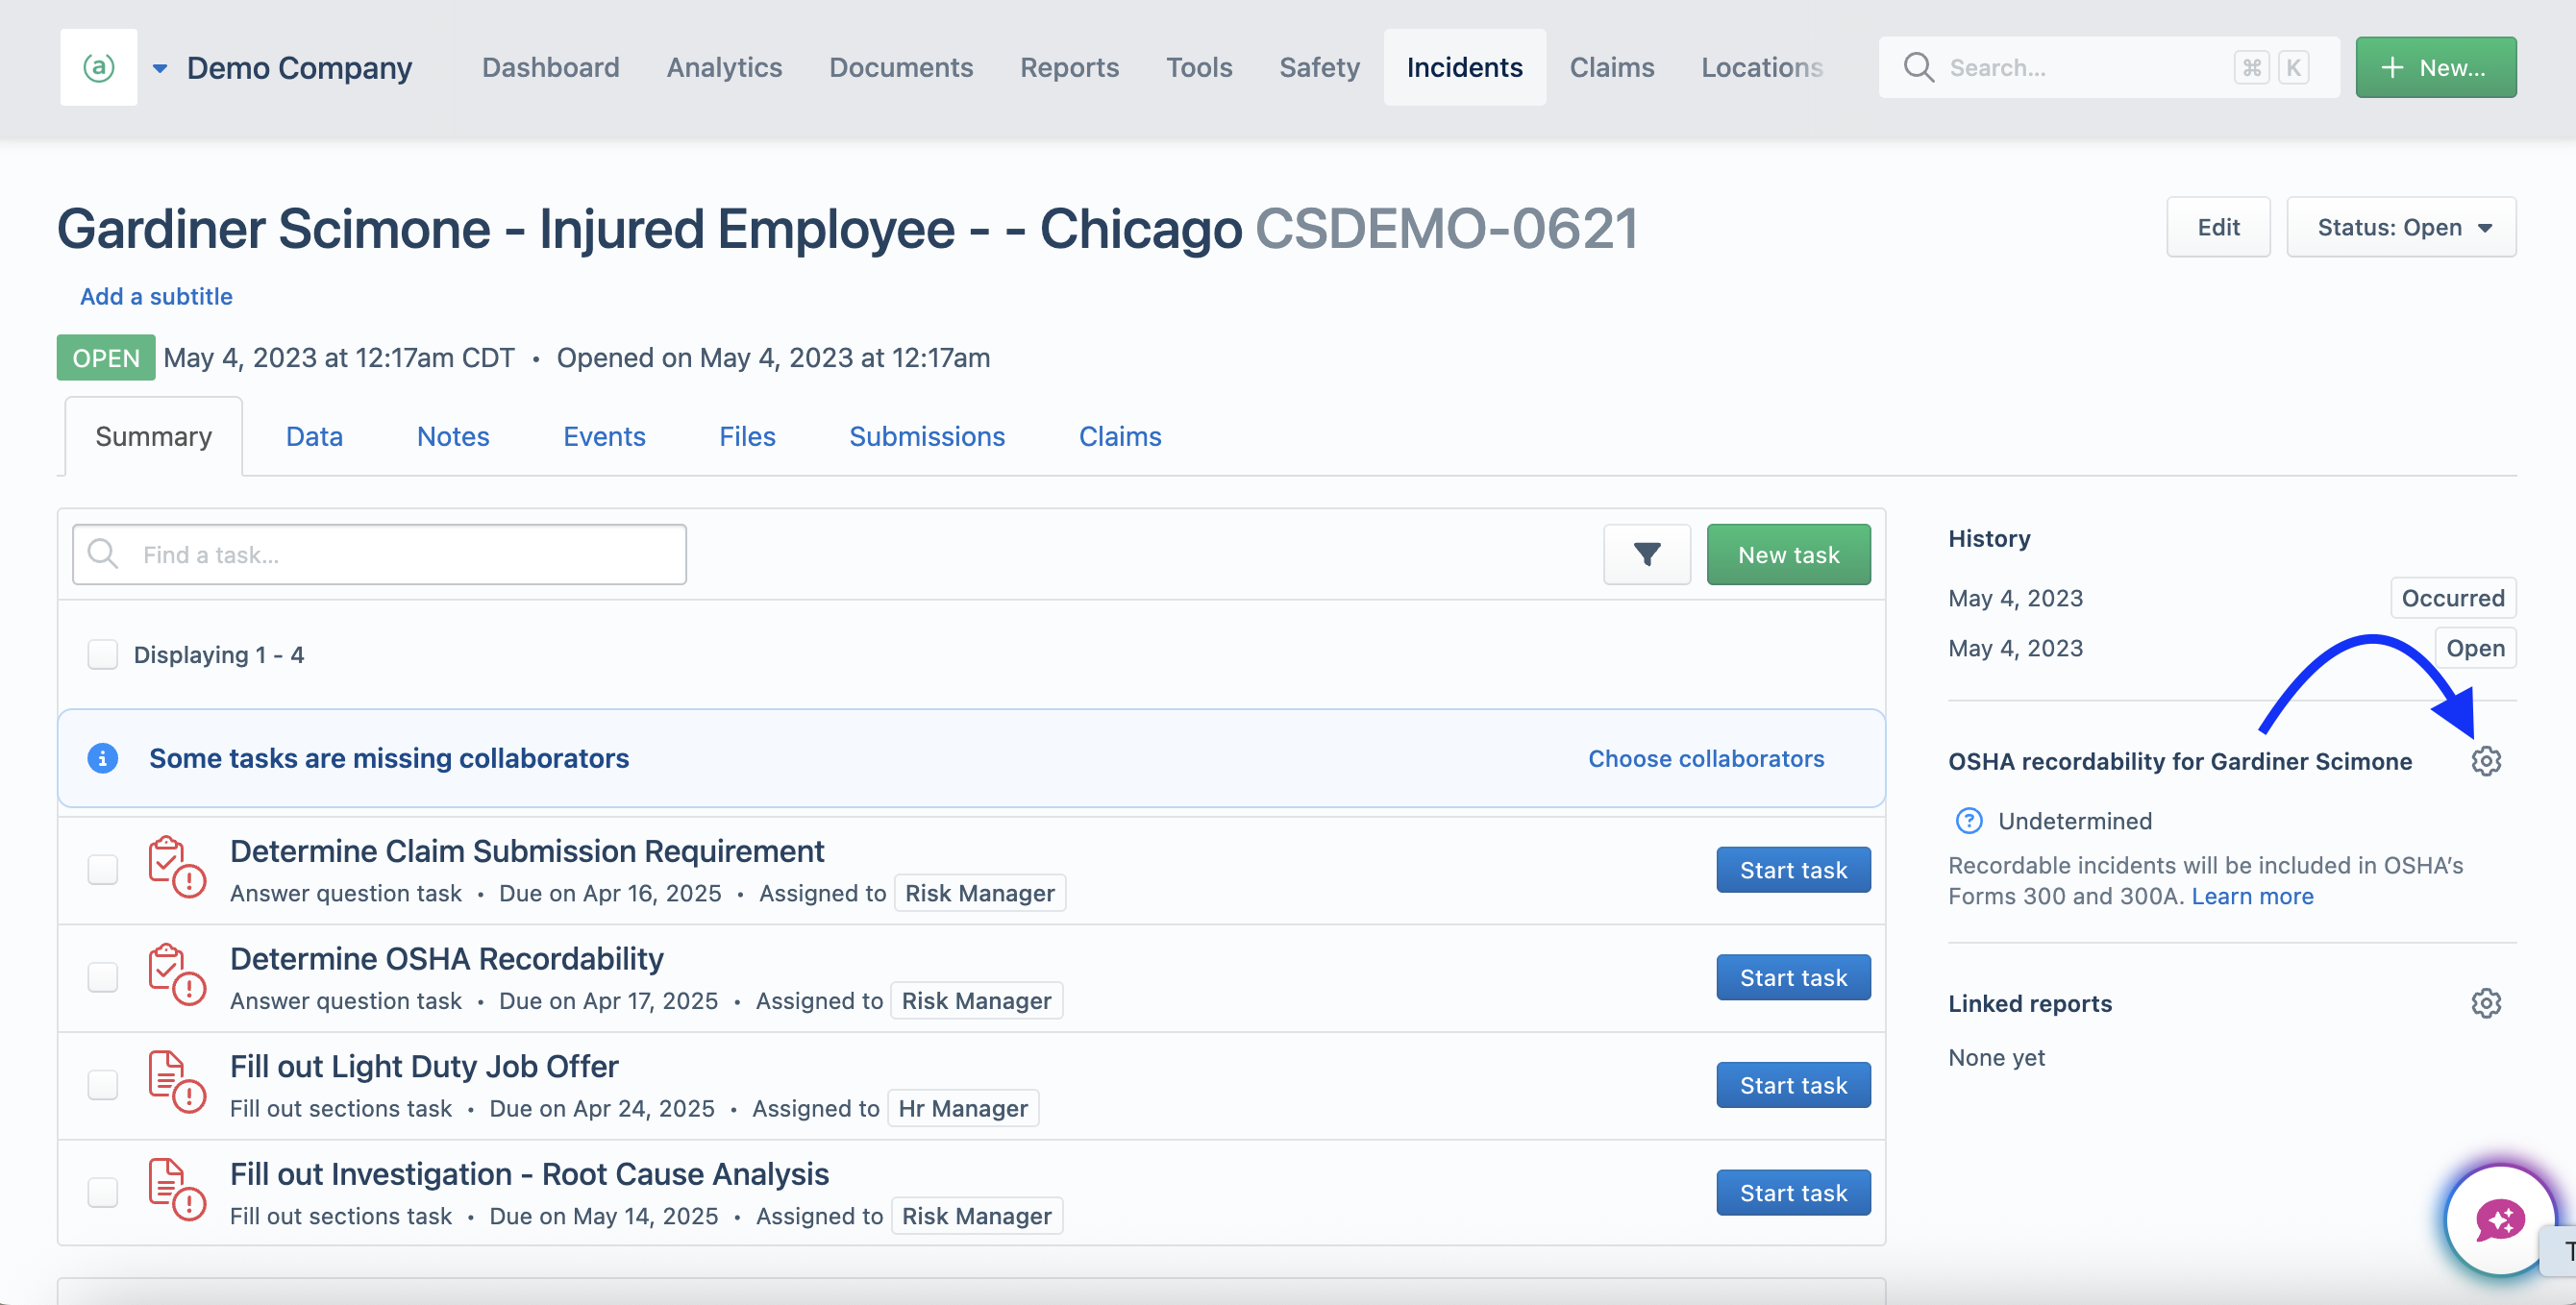Image resolution: width=2576 pixels, height=1305 pixels.
Task: Click the green OPEN status label
Action: coord(106,357)
